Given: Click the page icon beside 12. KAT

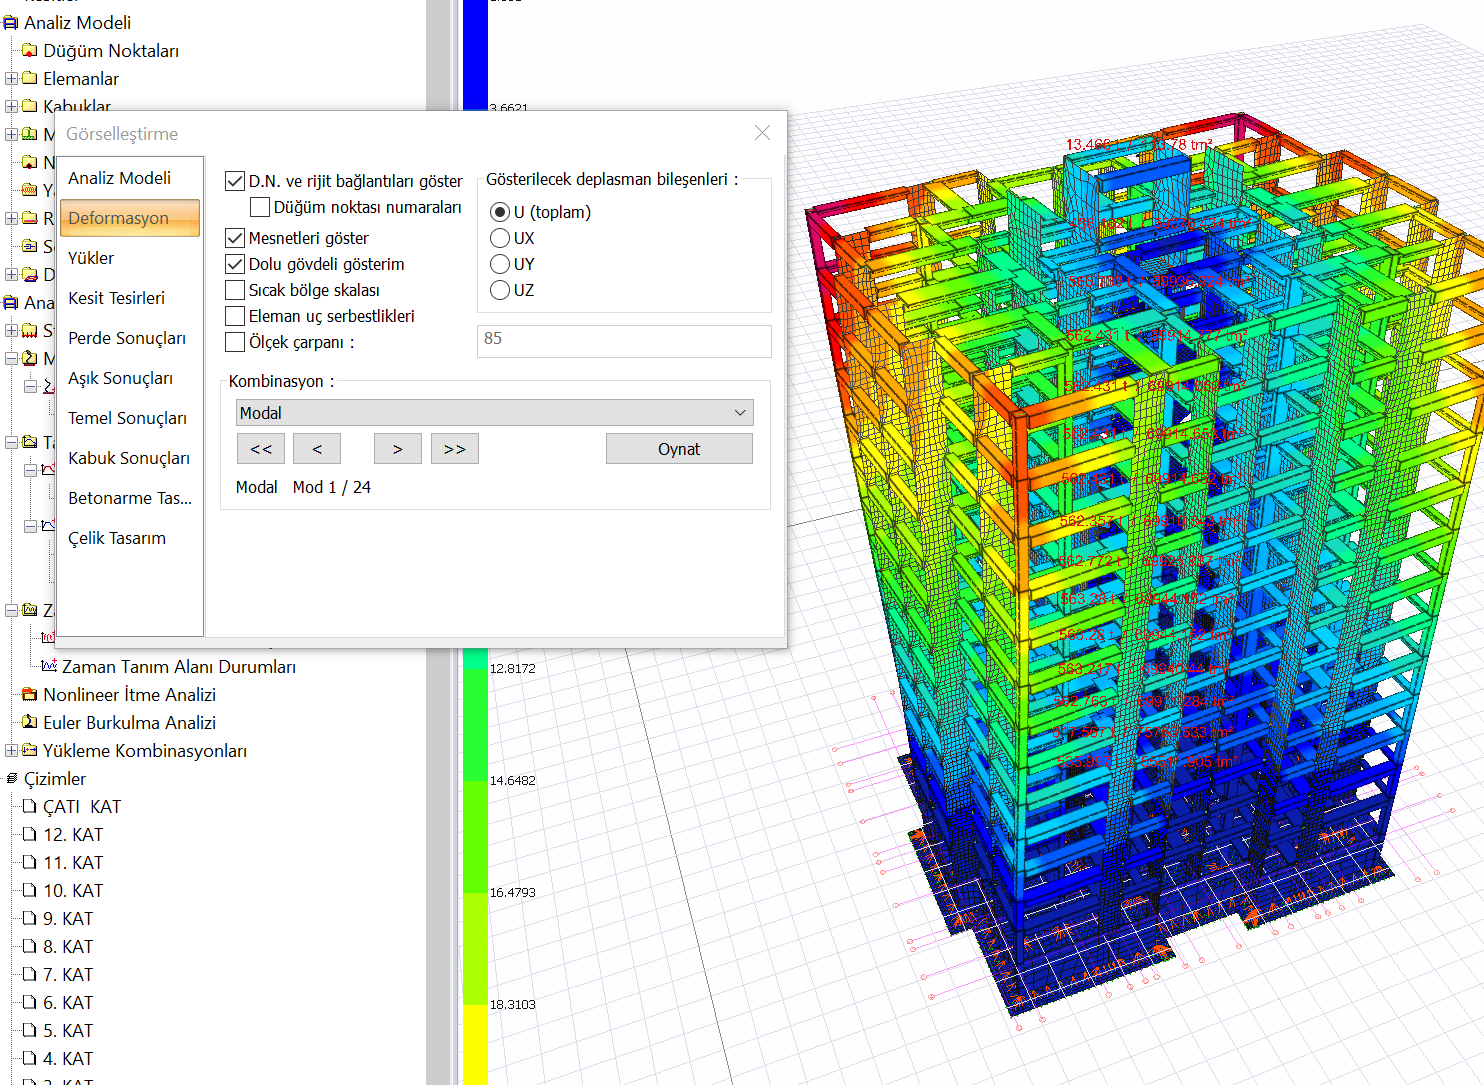Looking at the screenshot, I should click(x=30, y=835).
